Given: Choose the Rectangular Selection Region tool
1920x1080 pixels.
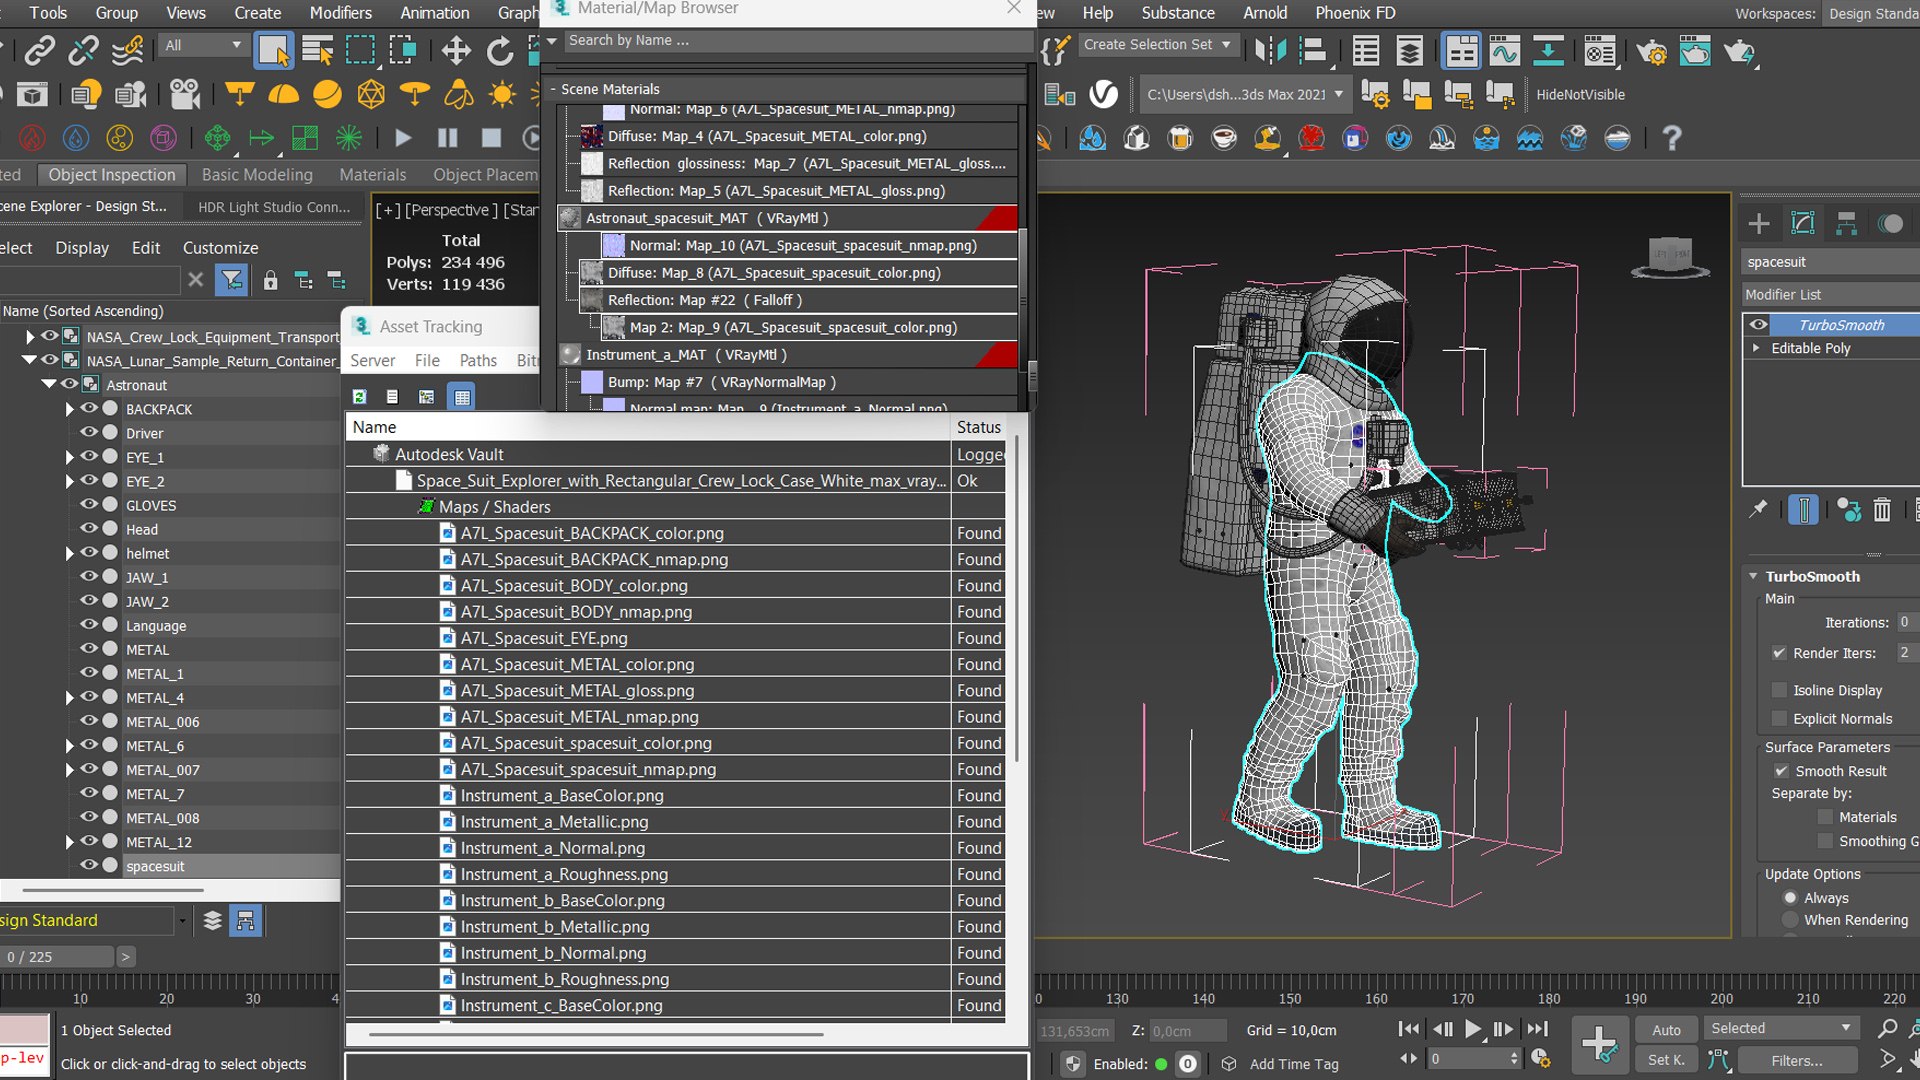Looking at the screenshot, I should (360, 50).
